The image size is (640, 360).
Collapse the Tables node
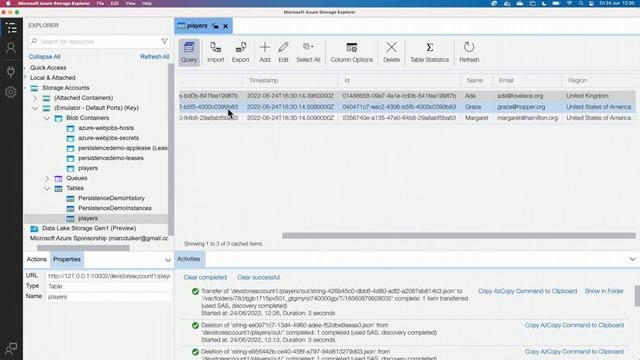click(47, 188)
